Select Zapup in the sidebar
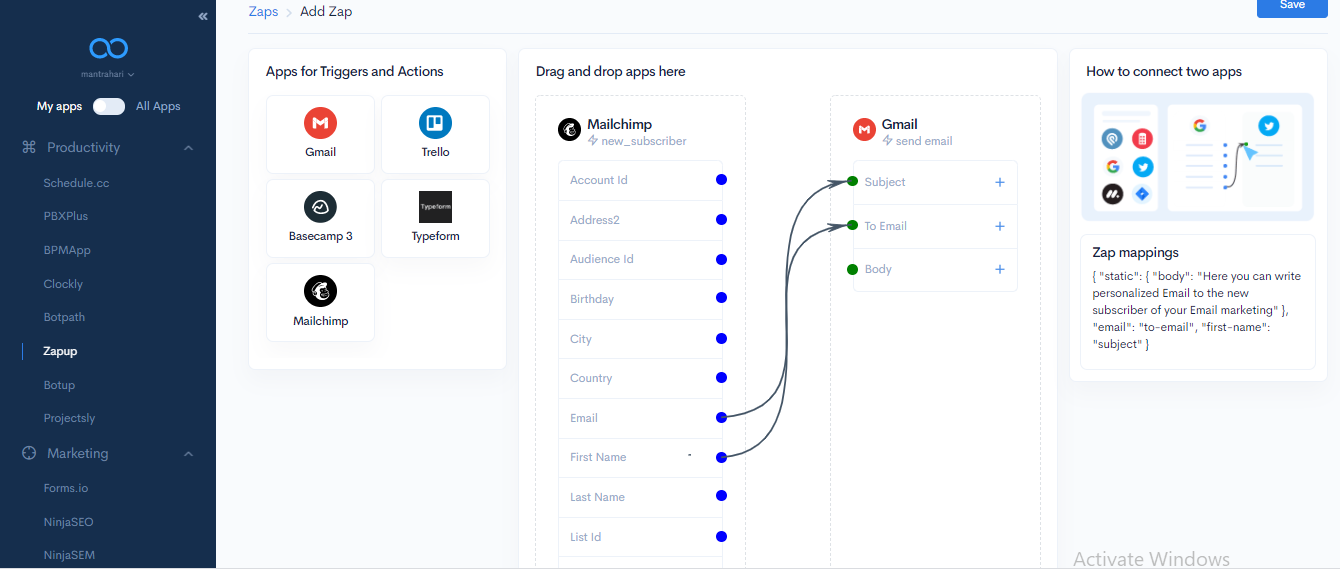This screenshot has height=570, width=1340. pyautogui.click(x=60, y=351)
